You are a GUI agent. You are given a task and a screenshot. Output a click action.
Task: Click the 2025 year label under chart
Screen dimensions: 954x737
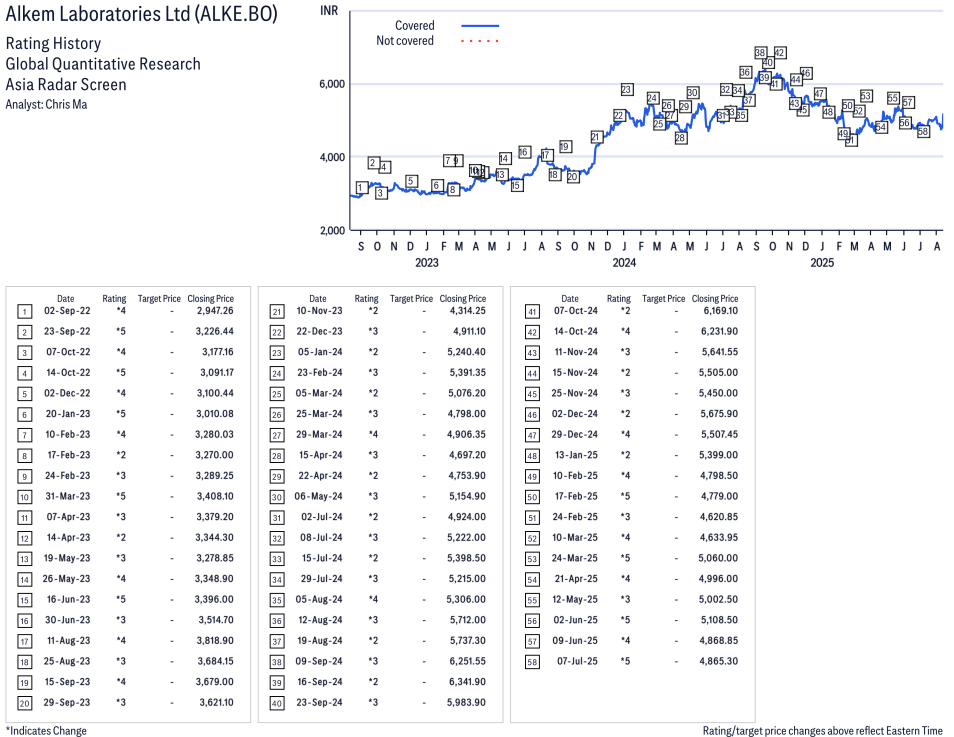click(x=822, y=263)
